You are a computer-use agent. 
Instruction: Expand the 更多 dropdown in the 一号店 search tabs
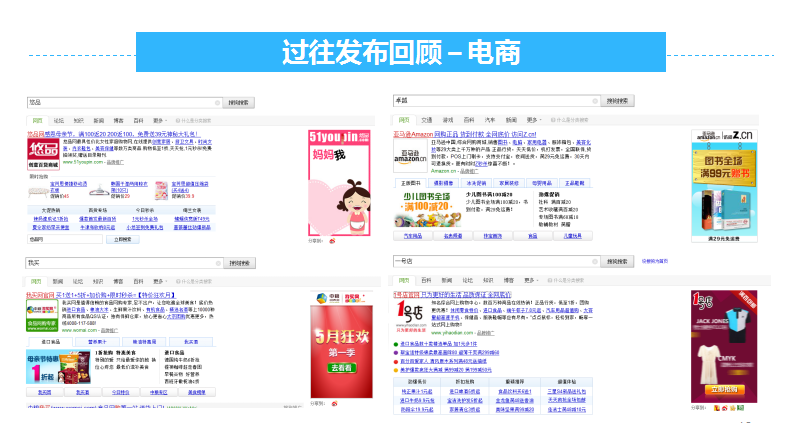pos(531,280)
